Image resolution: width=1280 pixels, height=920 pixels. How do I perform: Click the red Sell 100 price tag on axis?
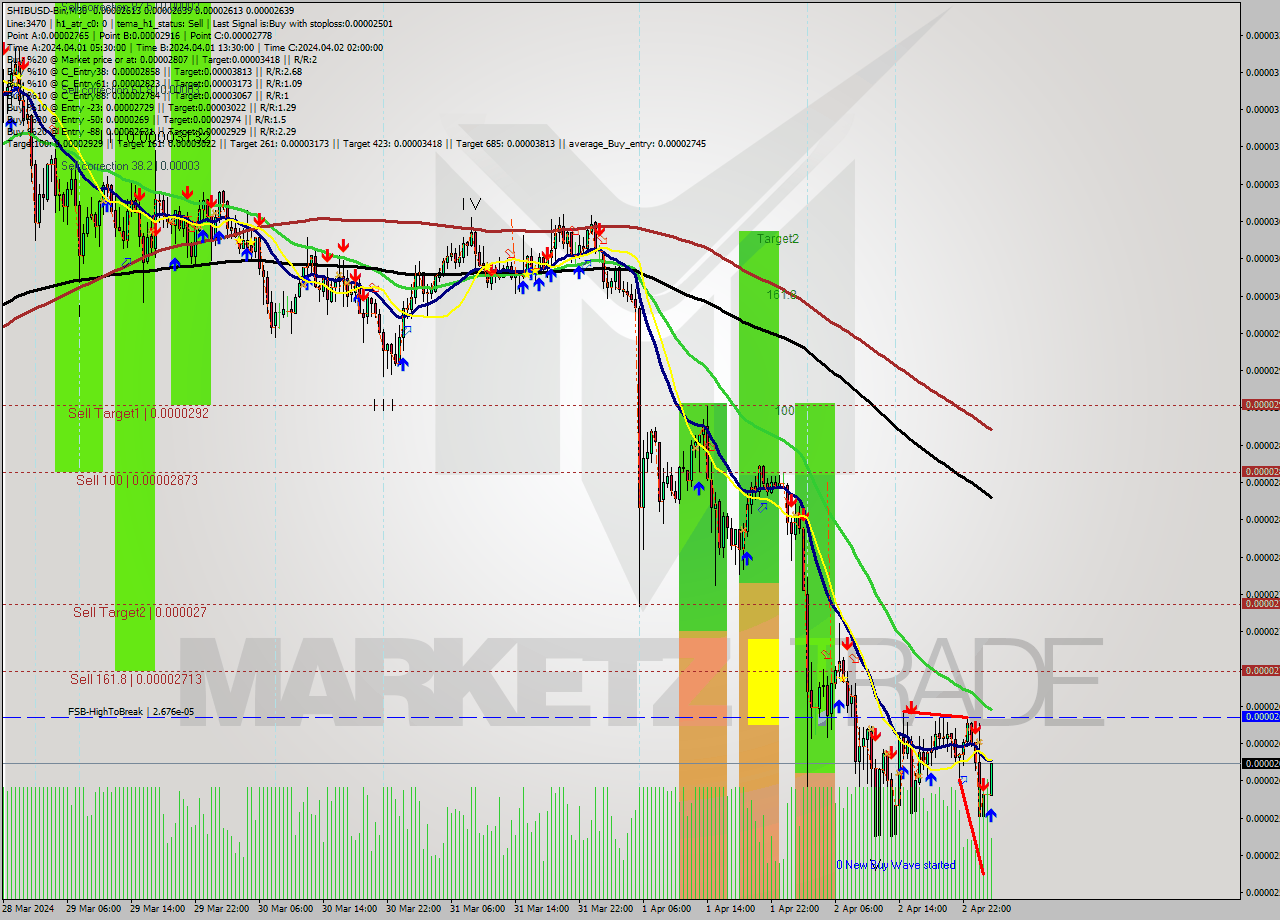tap(1260, 471)
